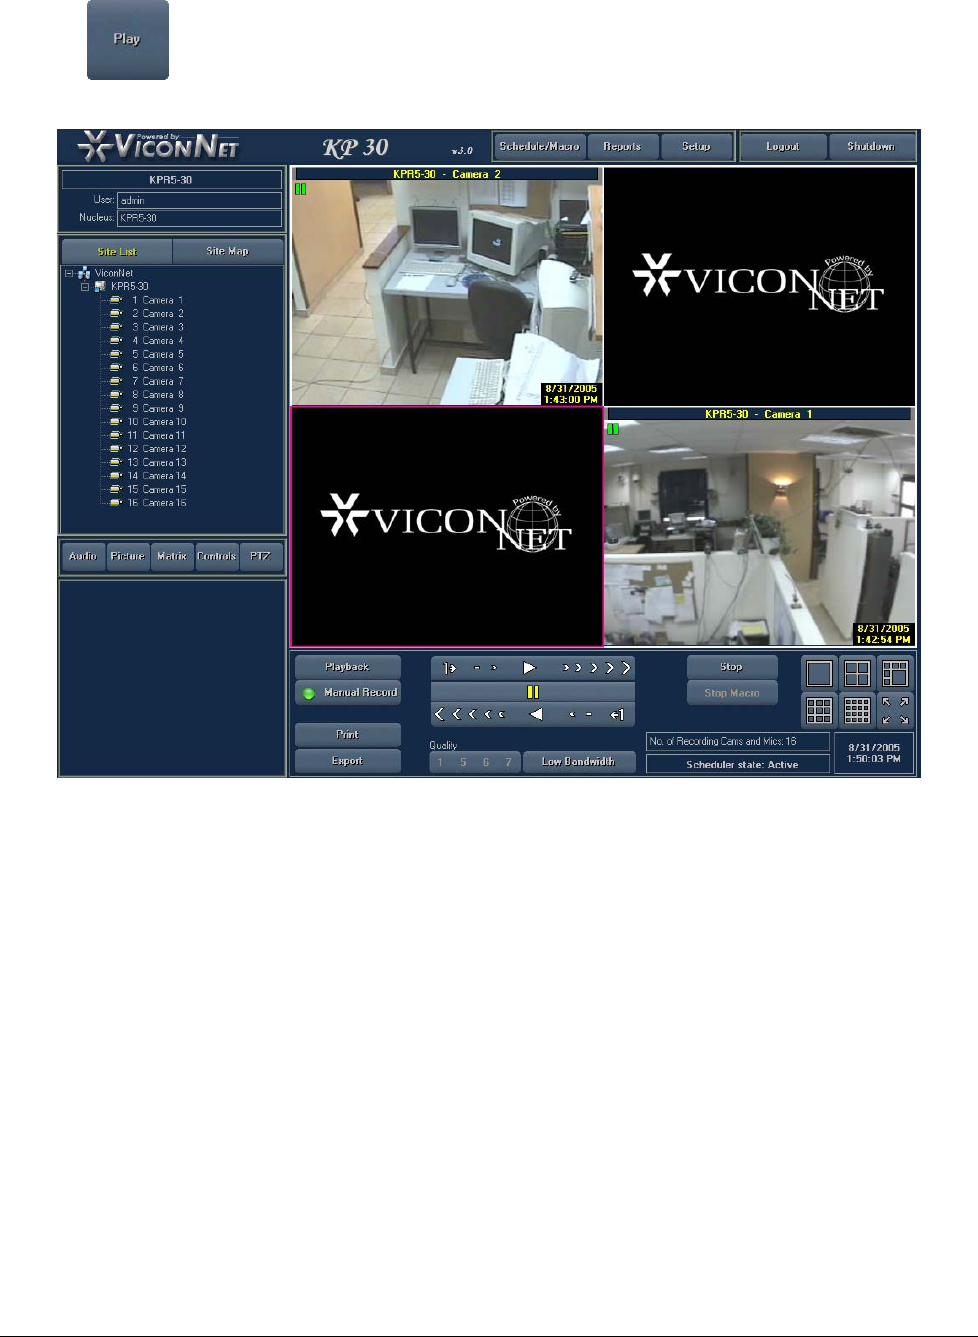Click the Logout button
The image size is (978, 1337).
783,146
